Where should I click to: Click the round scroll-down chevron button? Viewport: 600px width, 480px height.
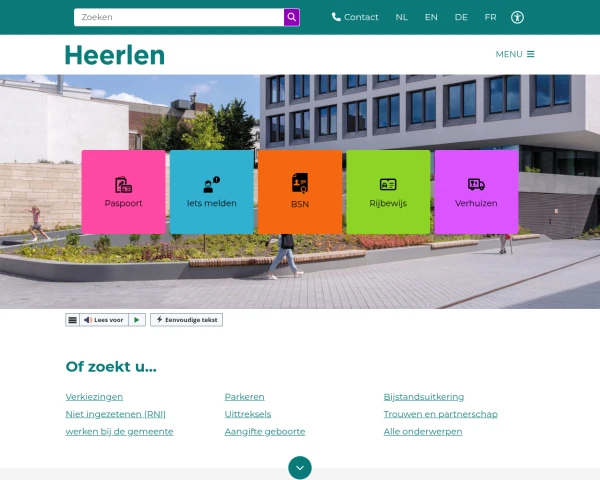click(300, 468)
